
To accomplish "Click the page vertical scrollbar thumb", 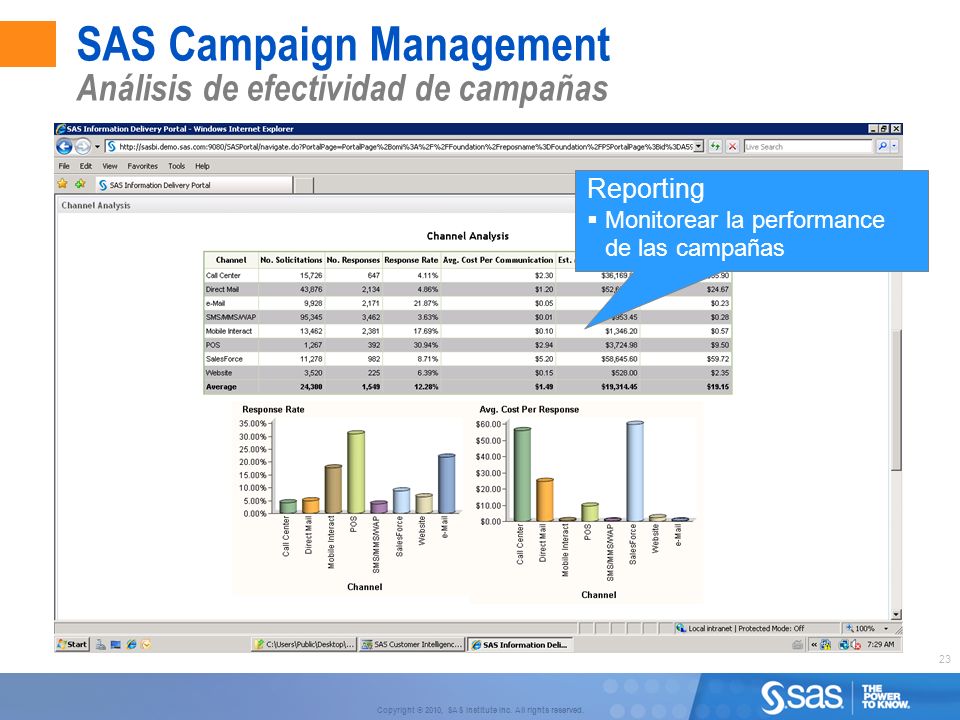I will (x=896, y=401).
